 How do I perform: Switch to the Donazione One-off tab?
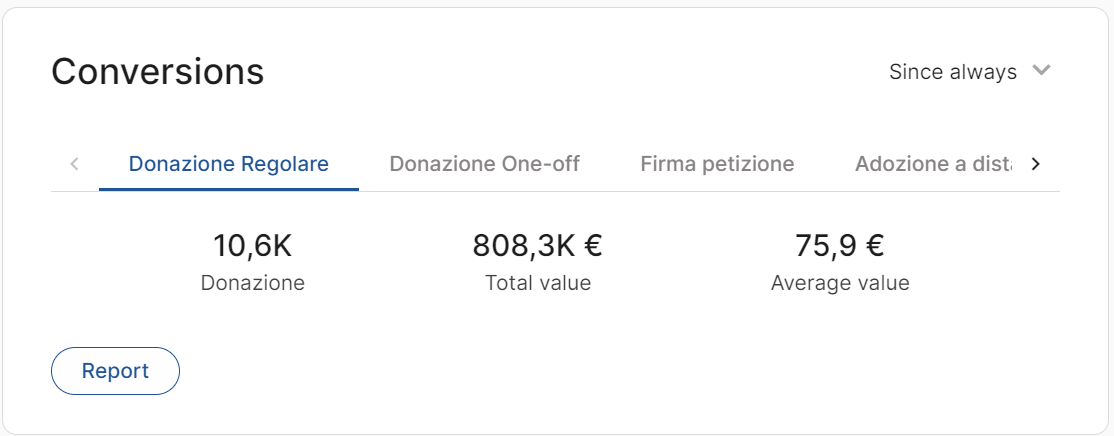[x=484, y=164]
